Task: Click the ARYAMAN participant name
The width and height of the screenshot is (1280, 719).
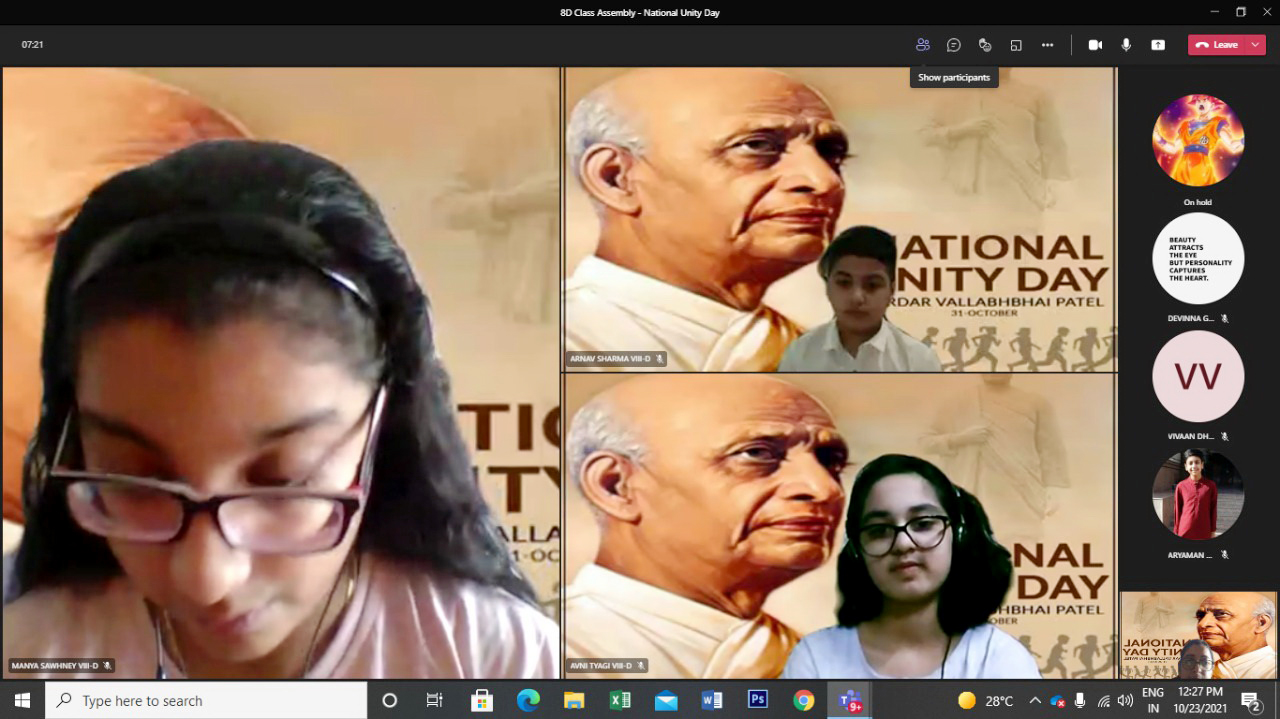Action: (1190, 554)
